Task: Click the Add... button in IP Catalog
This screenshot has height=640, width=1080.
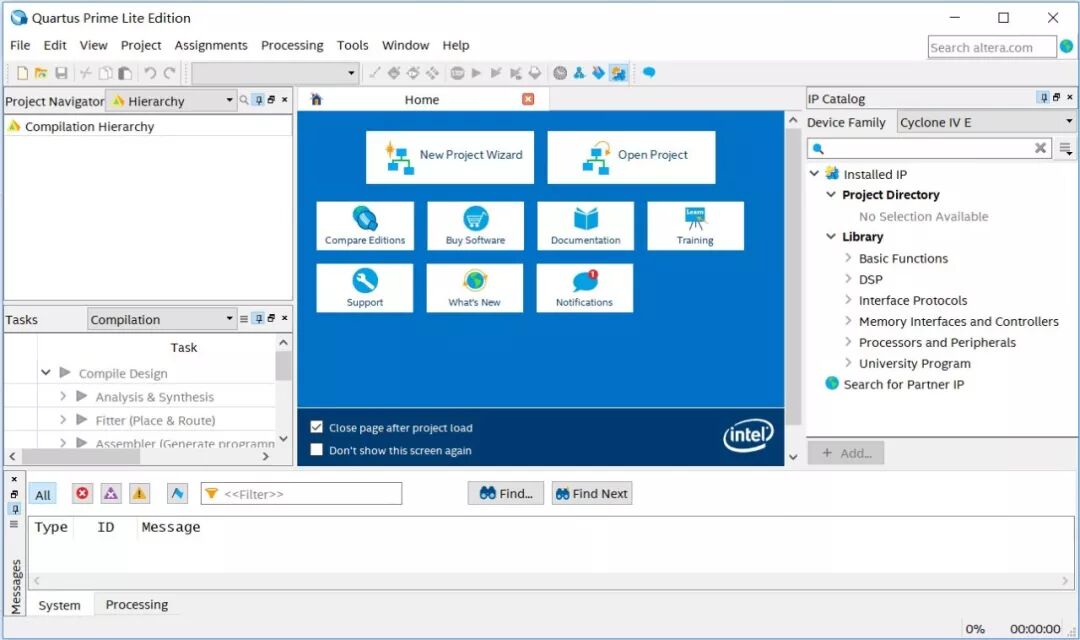Action: [846, 453]
